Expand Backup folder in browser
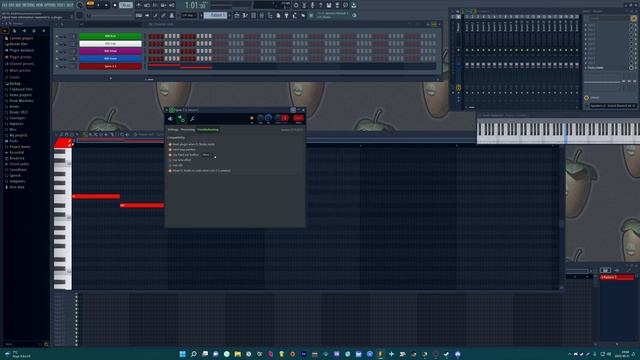This screenshot has height=360, width=640. [15, 84]
